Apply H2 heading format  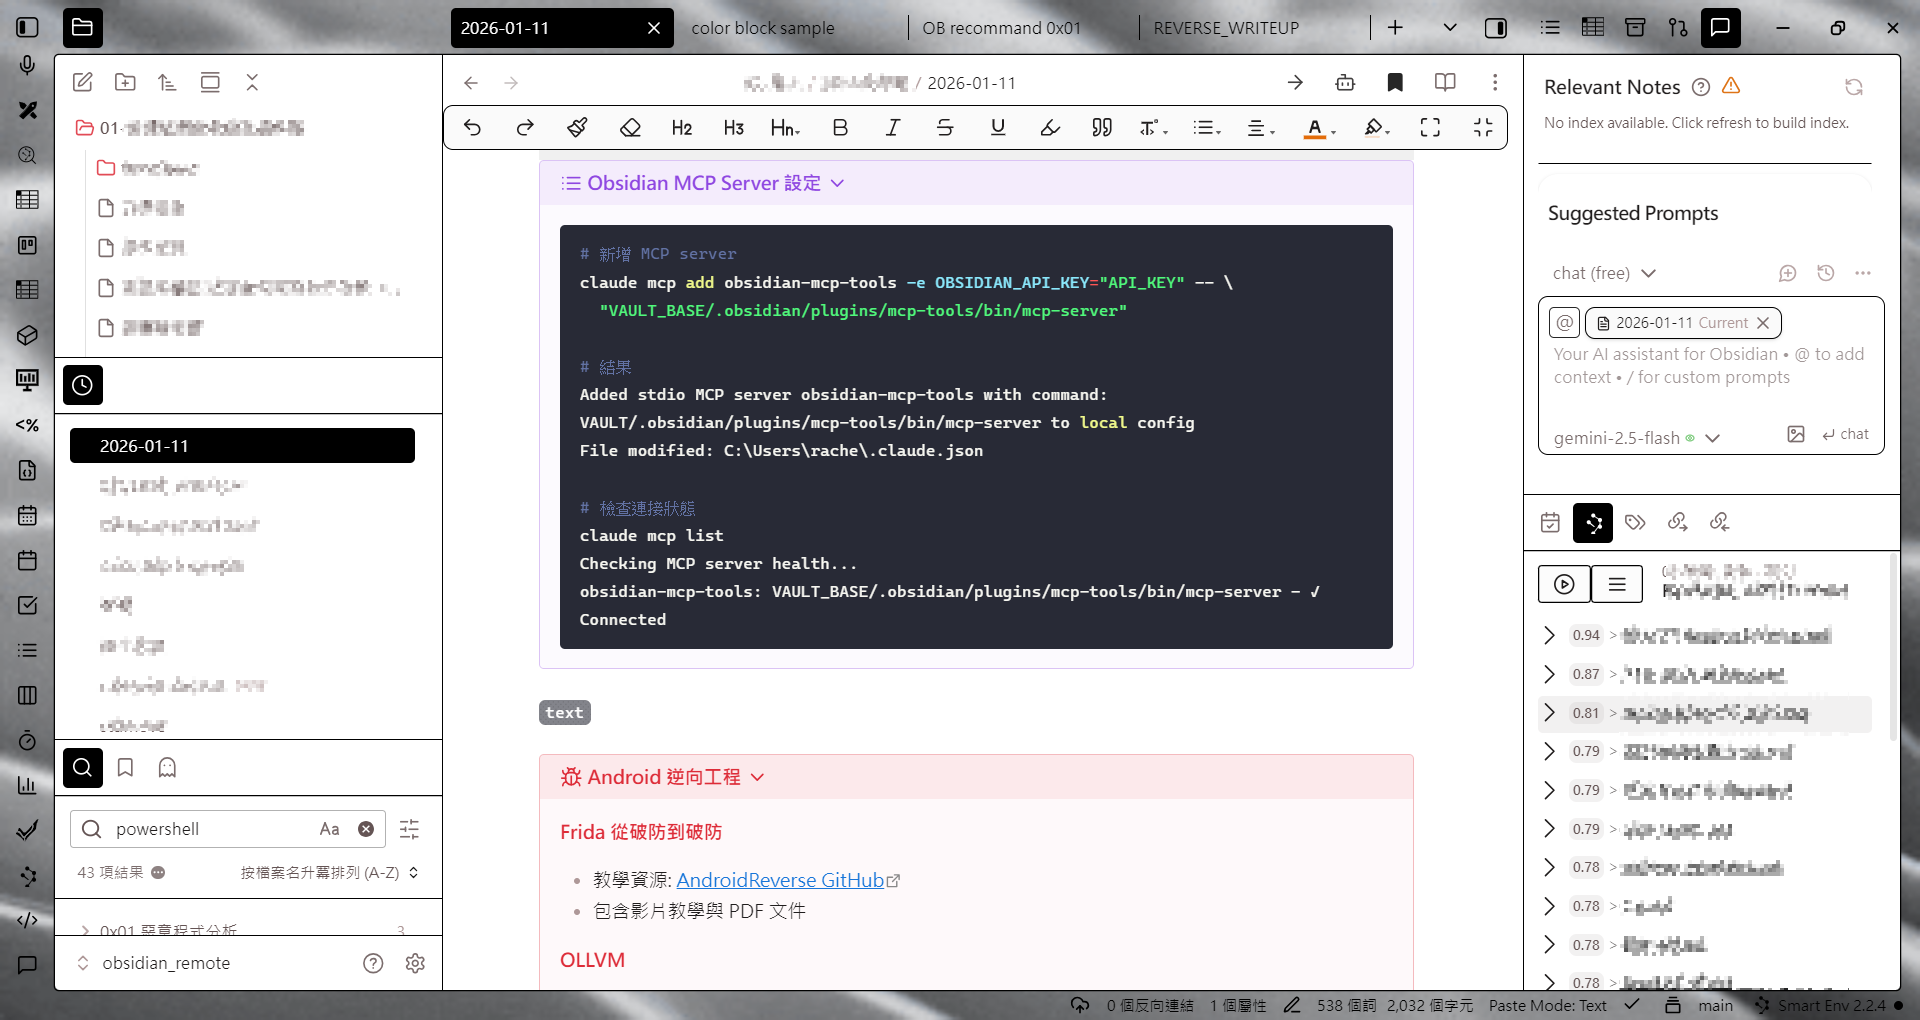click(682, 127)
